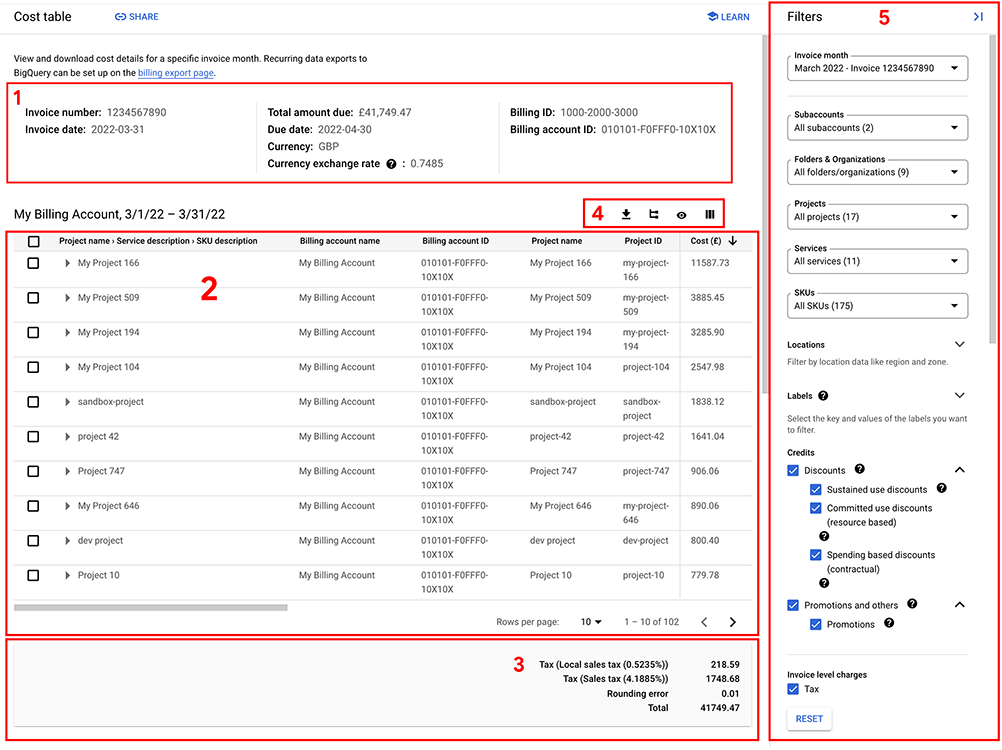1002x750 pixels.
Task: Expand the My Project 646 row
Action: point(67,506)
